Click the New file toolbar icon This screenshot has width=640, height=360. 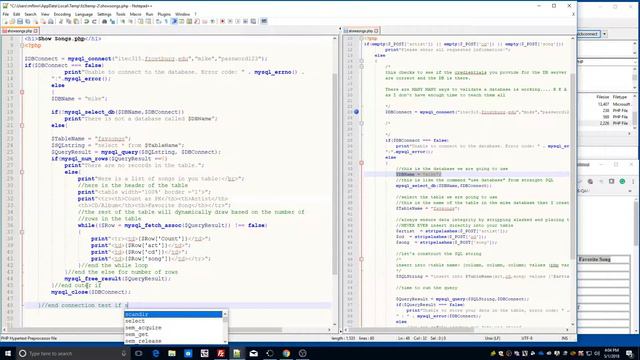5,21
